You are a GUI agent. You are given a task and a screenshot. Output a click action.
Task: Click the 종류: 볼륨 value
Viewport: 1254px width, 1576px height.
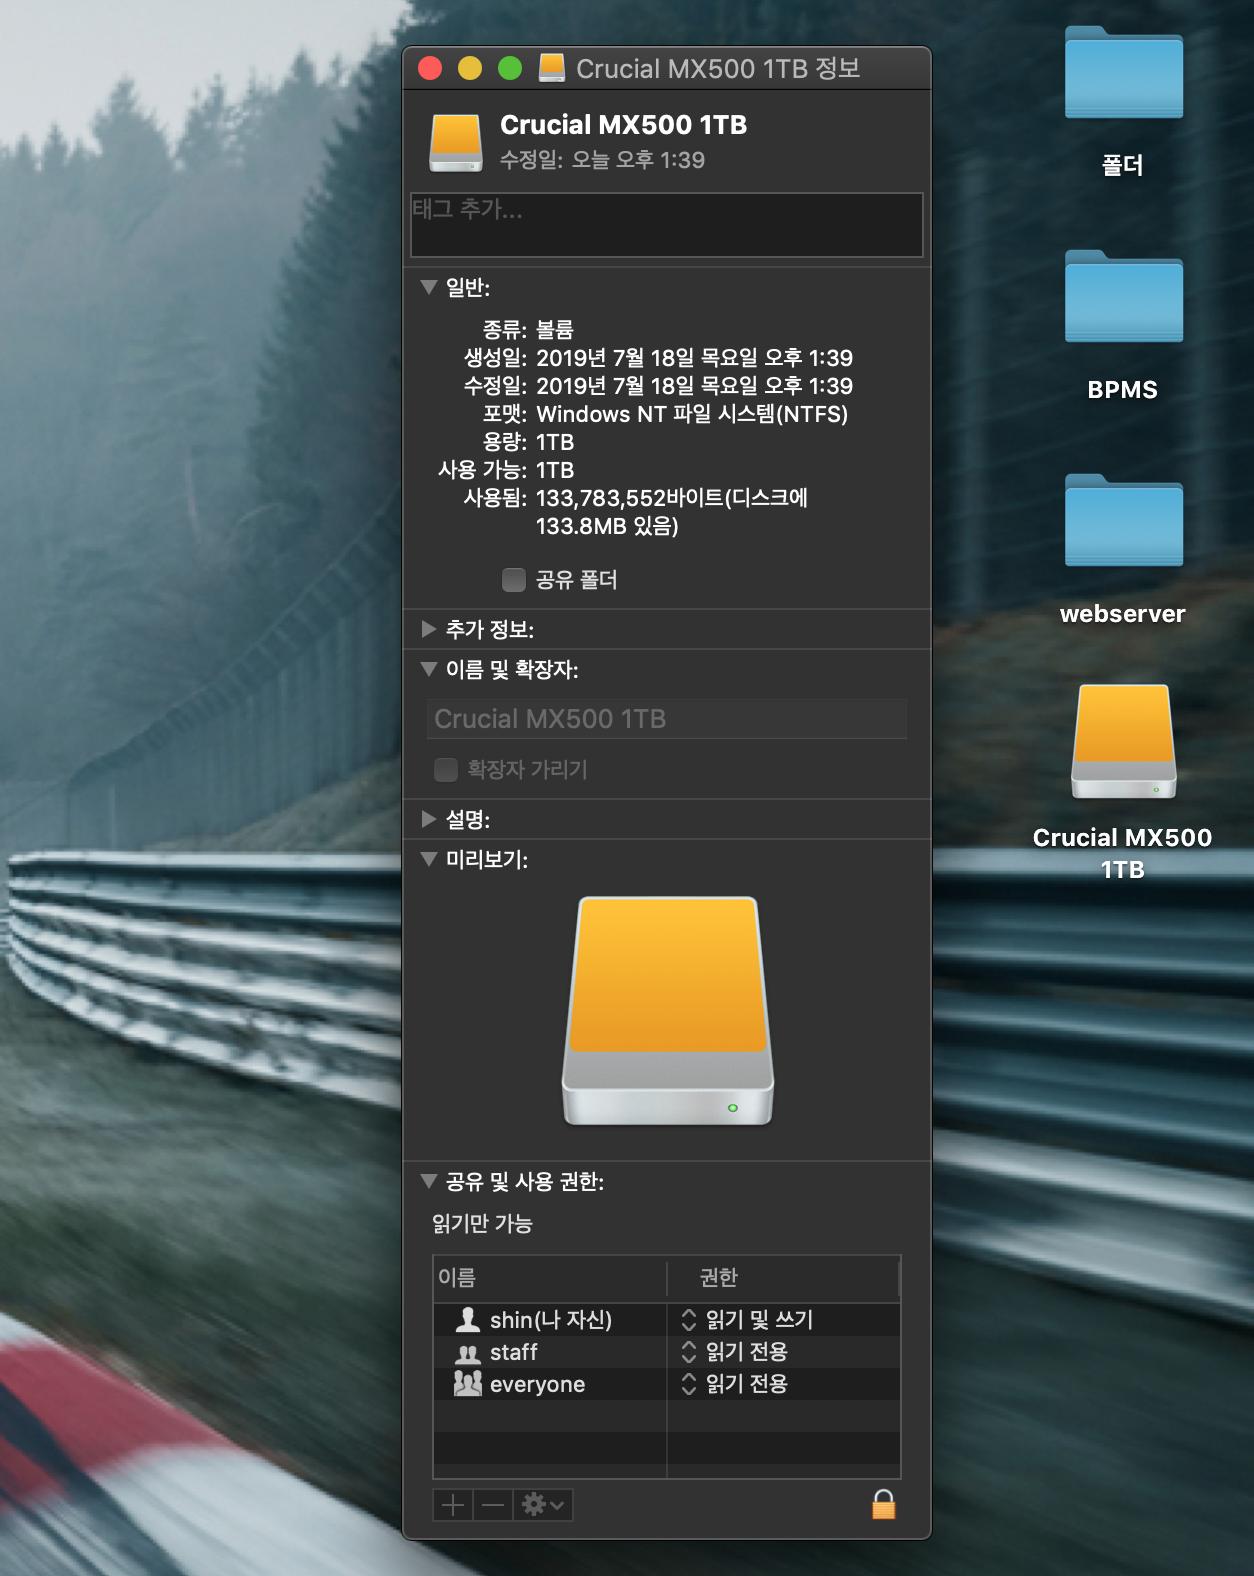555,330
